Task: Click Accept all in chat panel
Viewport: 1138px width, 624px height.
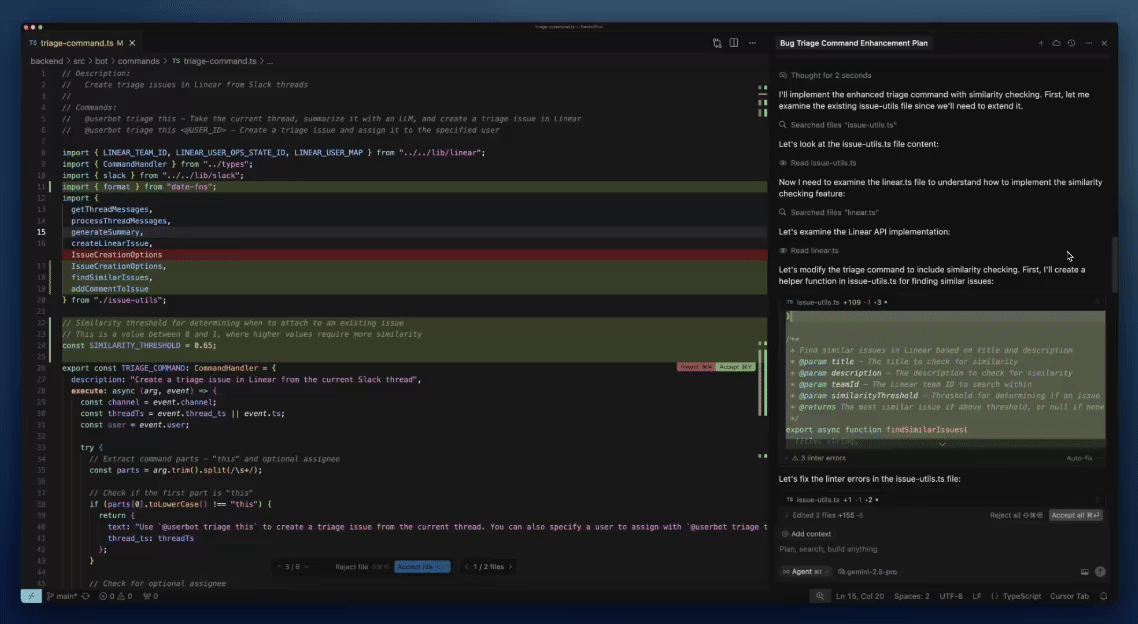Action: click(x=1076, y=515)
